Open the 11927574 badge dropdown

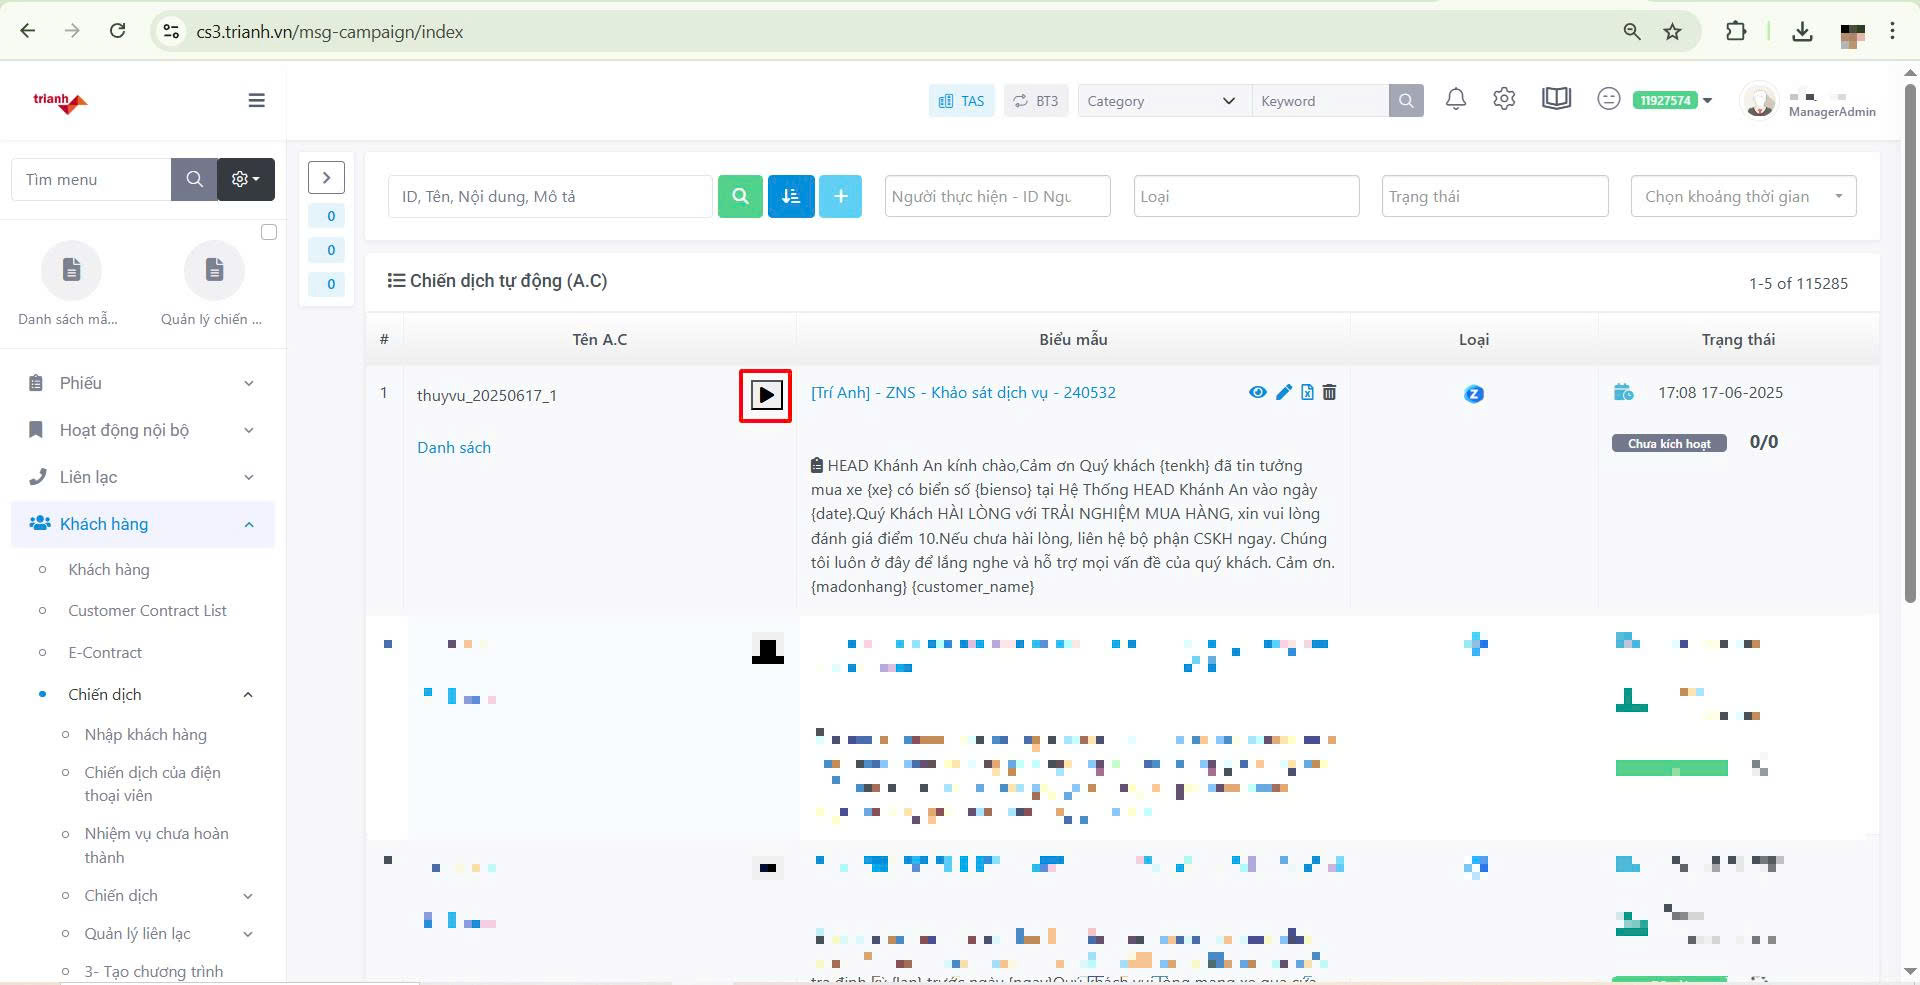[1673, 100]
